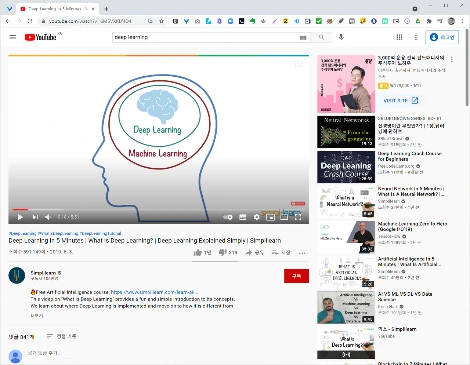This screenshot has width=470, height=365.
Task: Select the Deep Learning In 5 Minutes tab
Action: [x=57, y=9]
